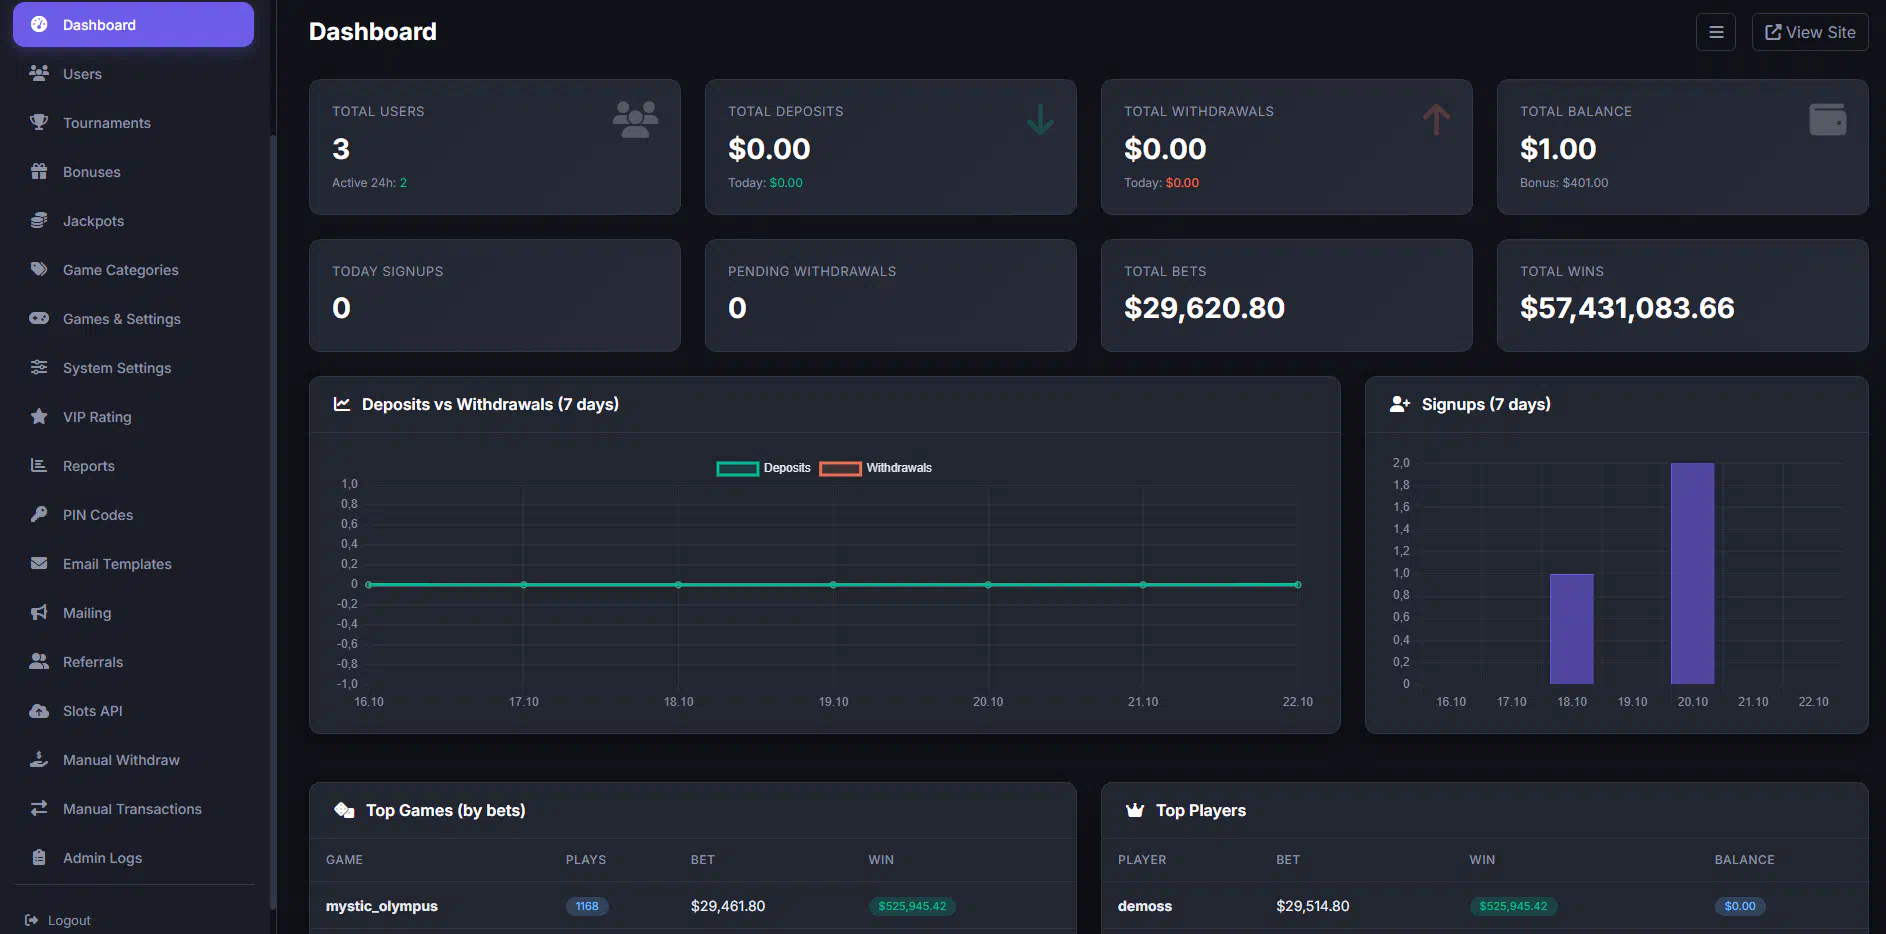
Task: Log out via Logout link
Action: coord(58,920)
